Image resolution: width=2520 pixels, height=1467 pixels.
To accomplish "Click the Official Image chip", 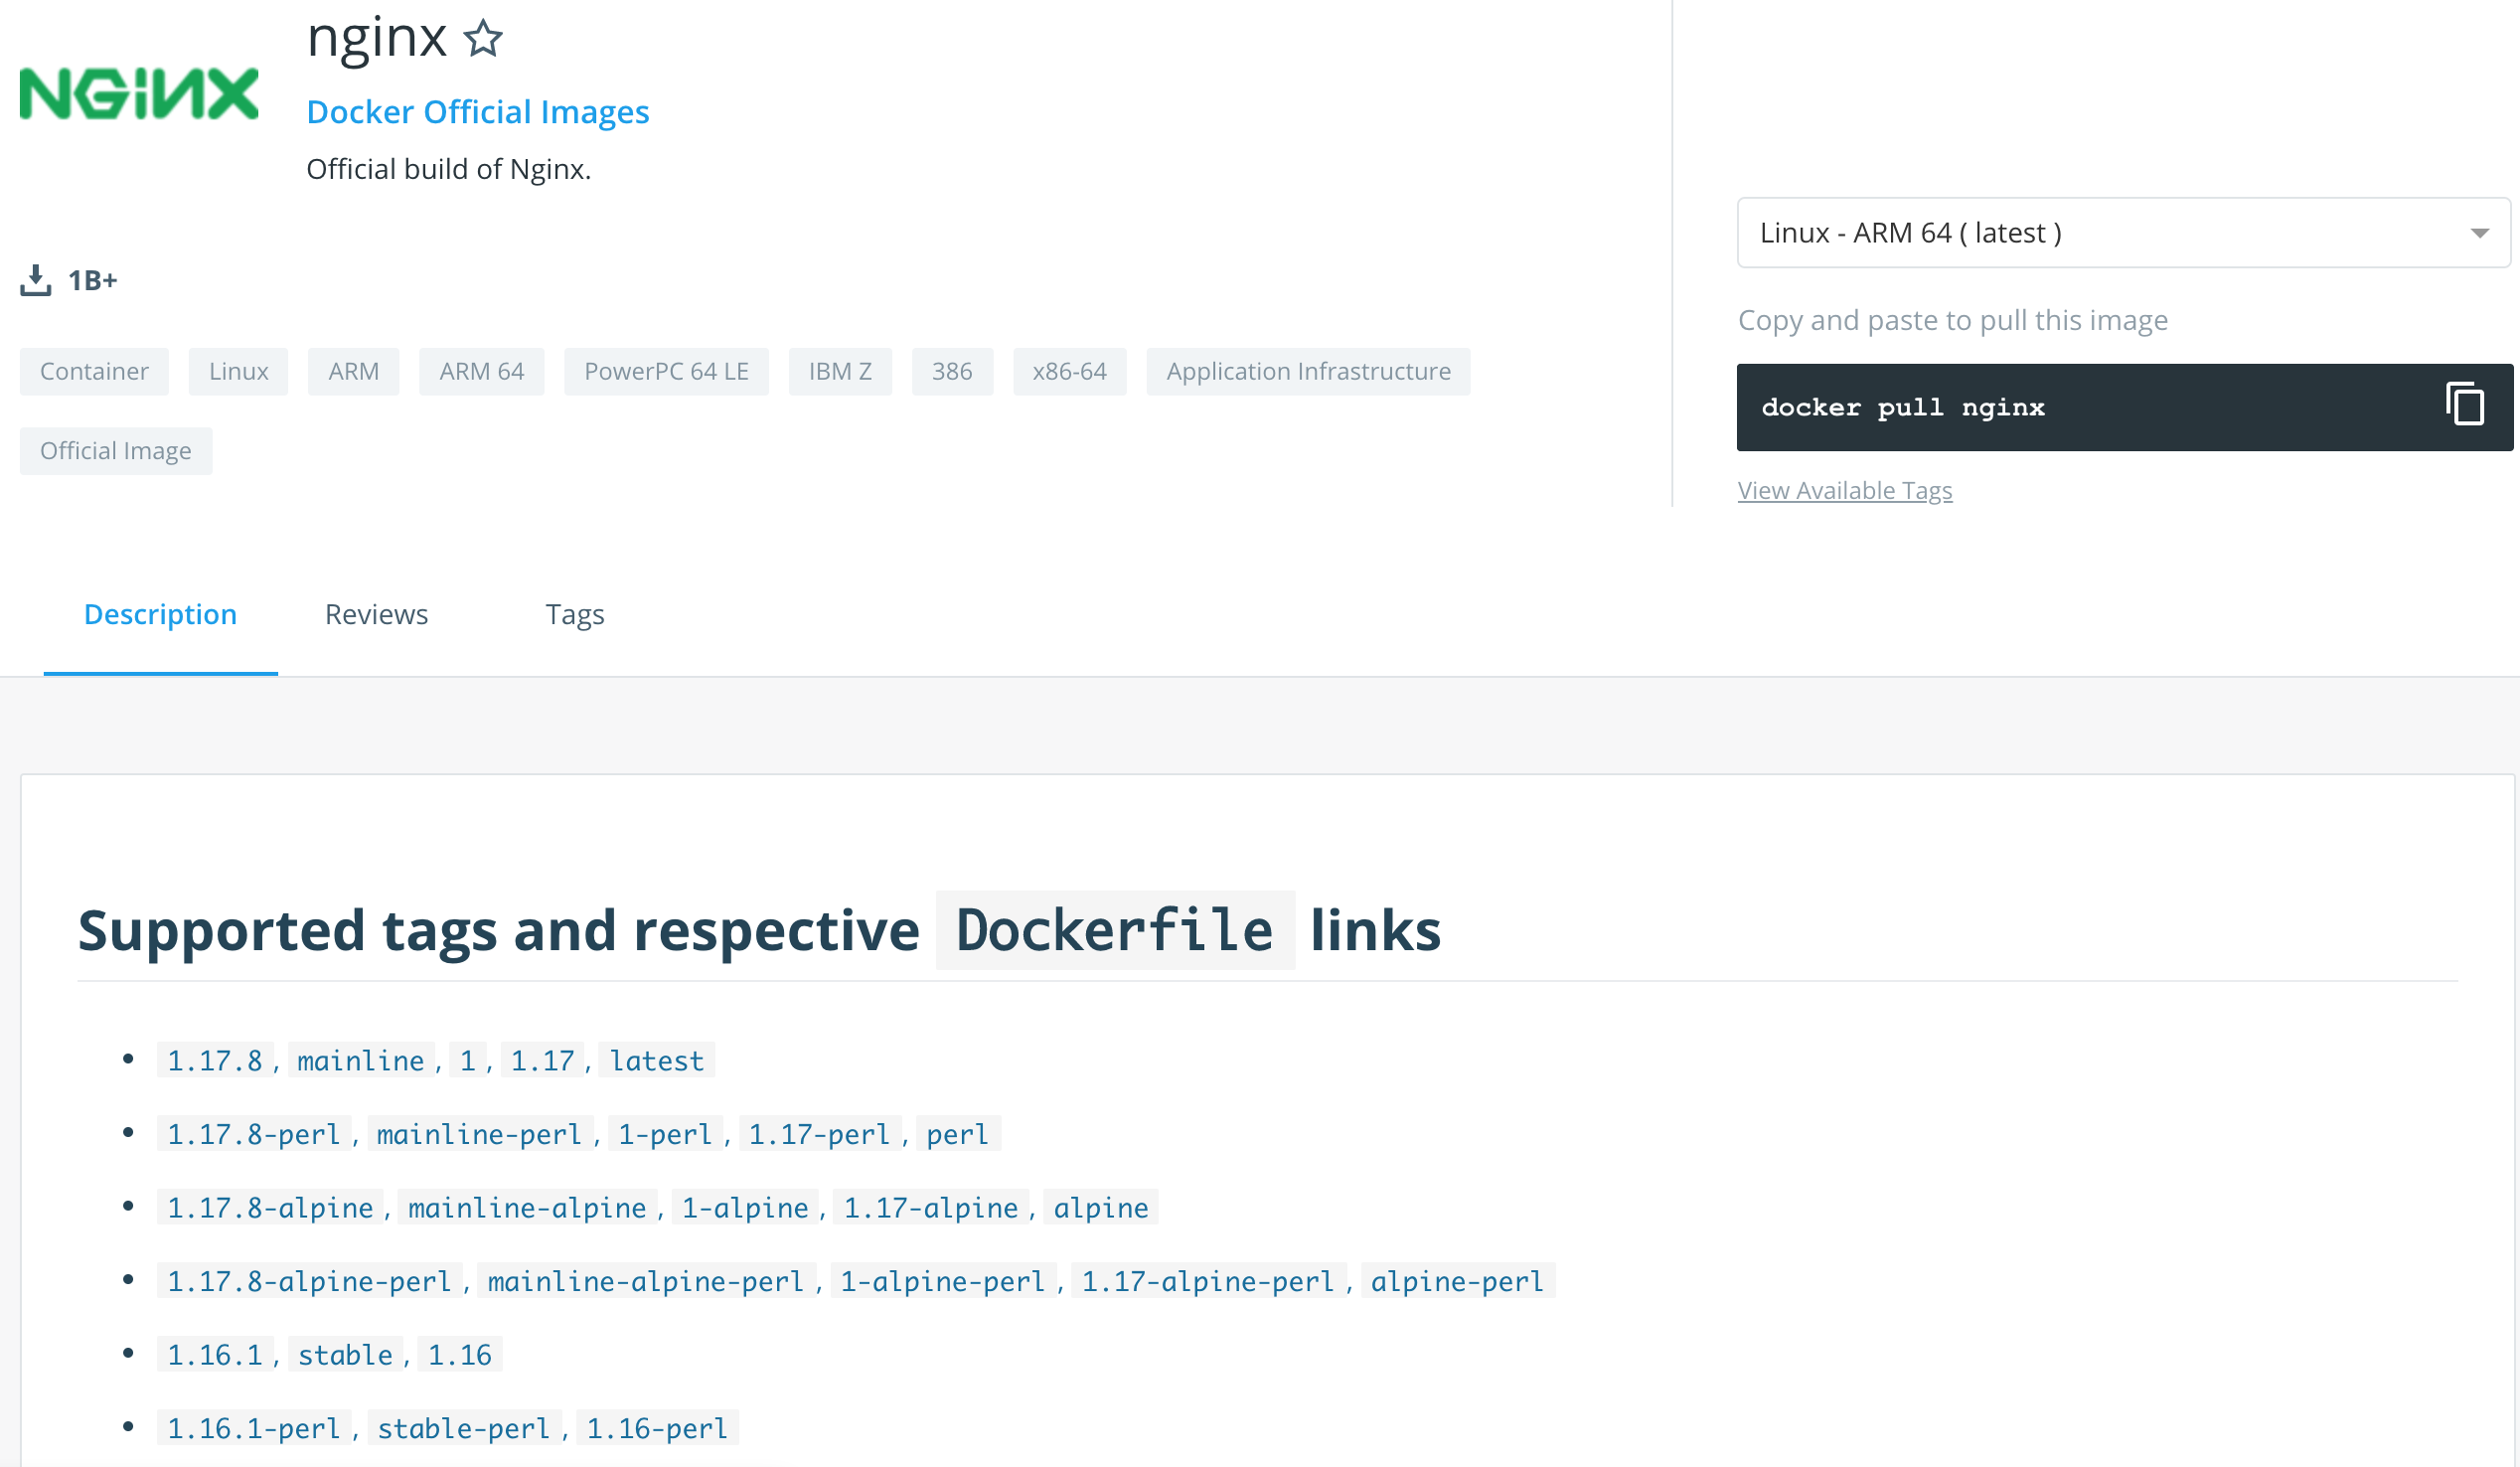I will click(x=115, y=451).
